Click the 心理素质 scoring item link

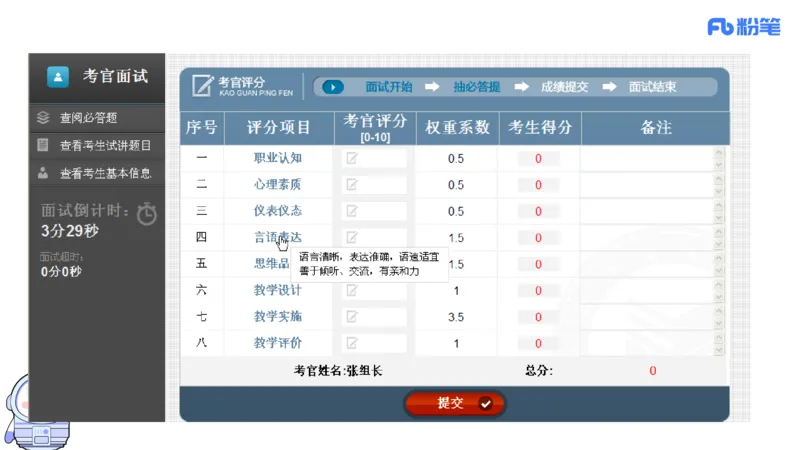[x=278, y=185]
